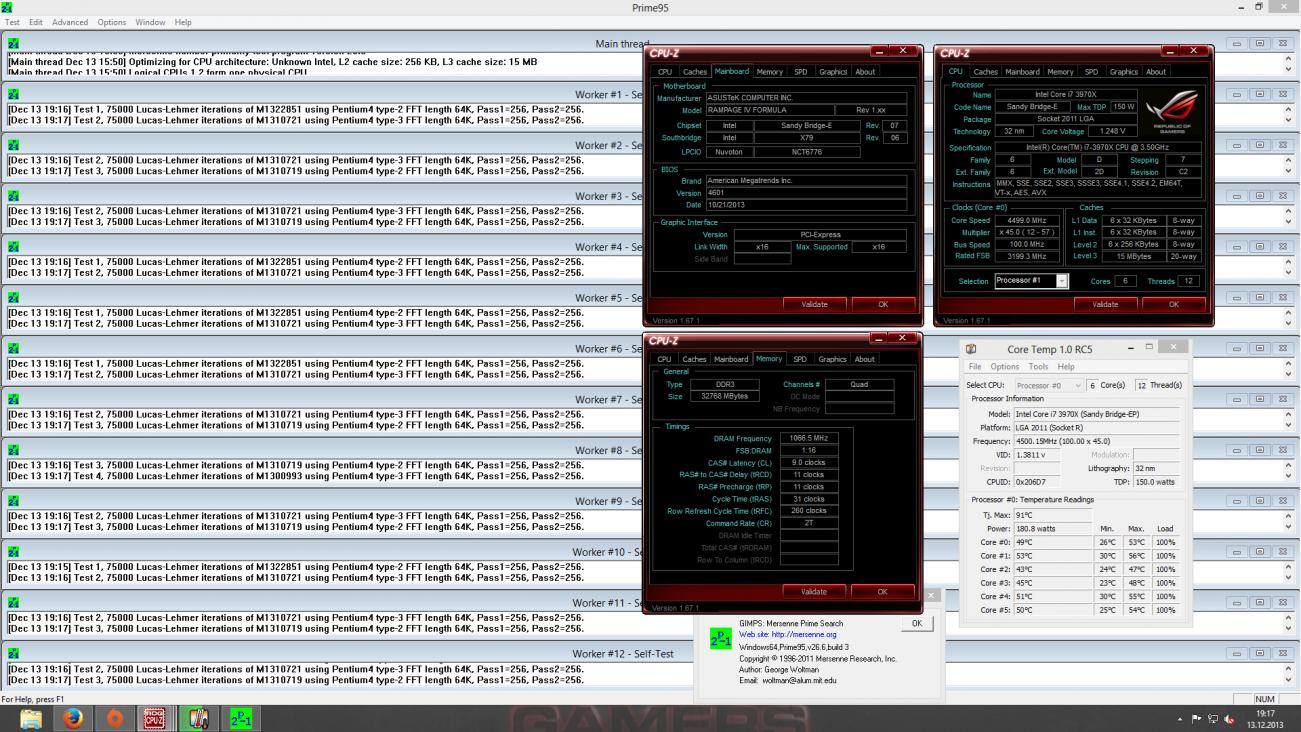Click the Threads count 12 in CPU-Z
Image resolution: width=1301 pixels, height=732 pixels.
pos(1188,281)
